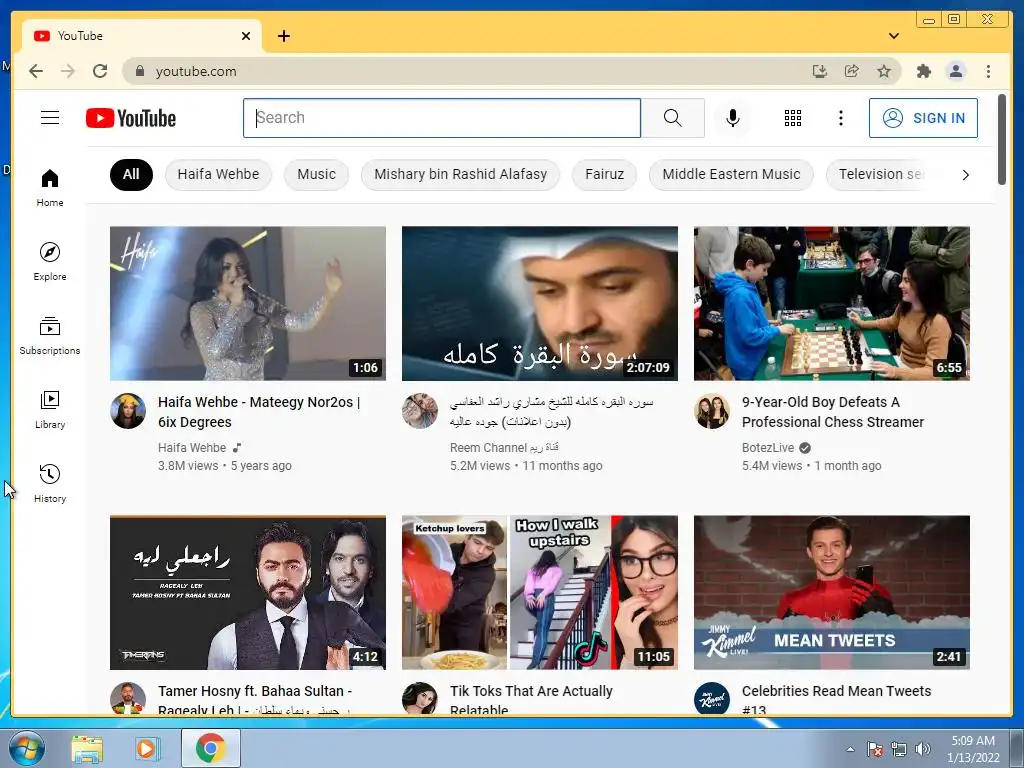
Task: Play the Quran recitation 2:07:09 thumbnail
Action: [x=539, y=303]
